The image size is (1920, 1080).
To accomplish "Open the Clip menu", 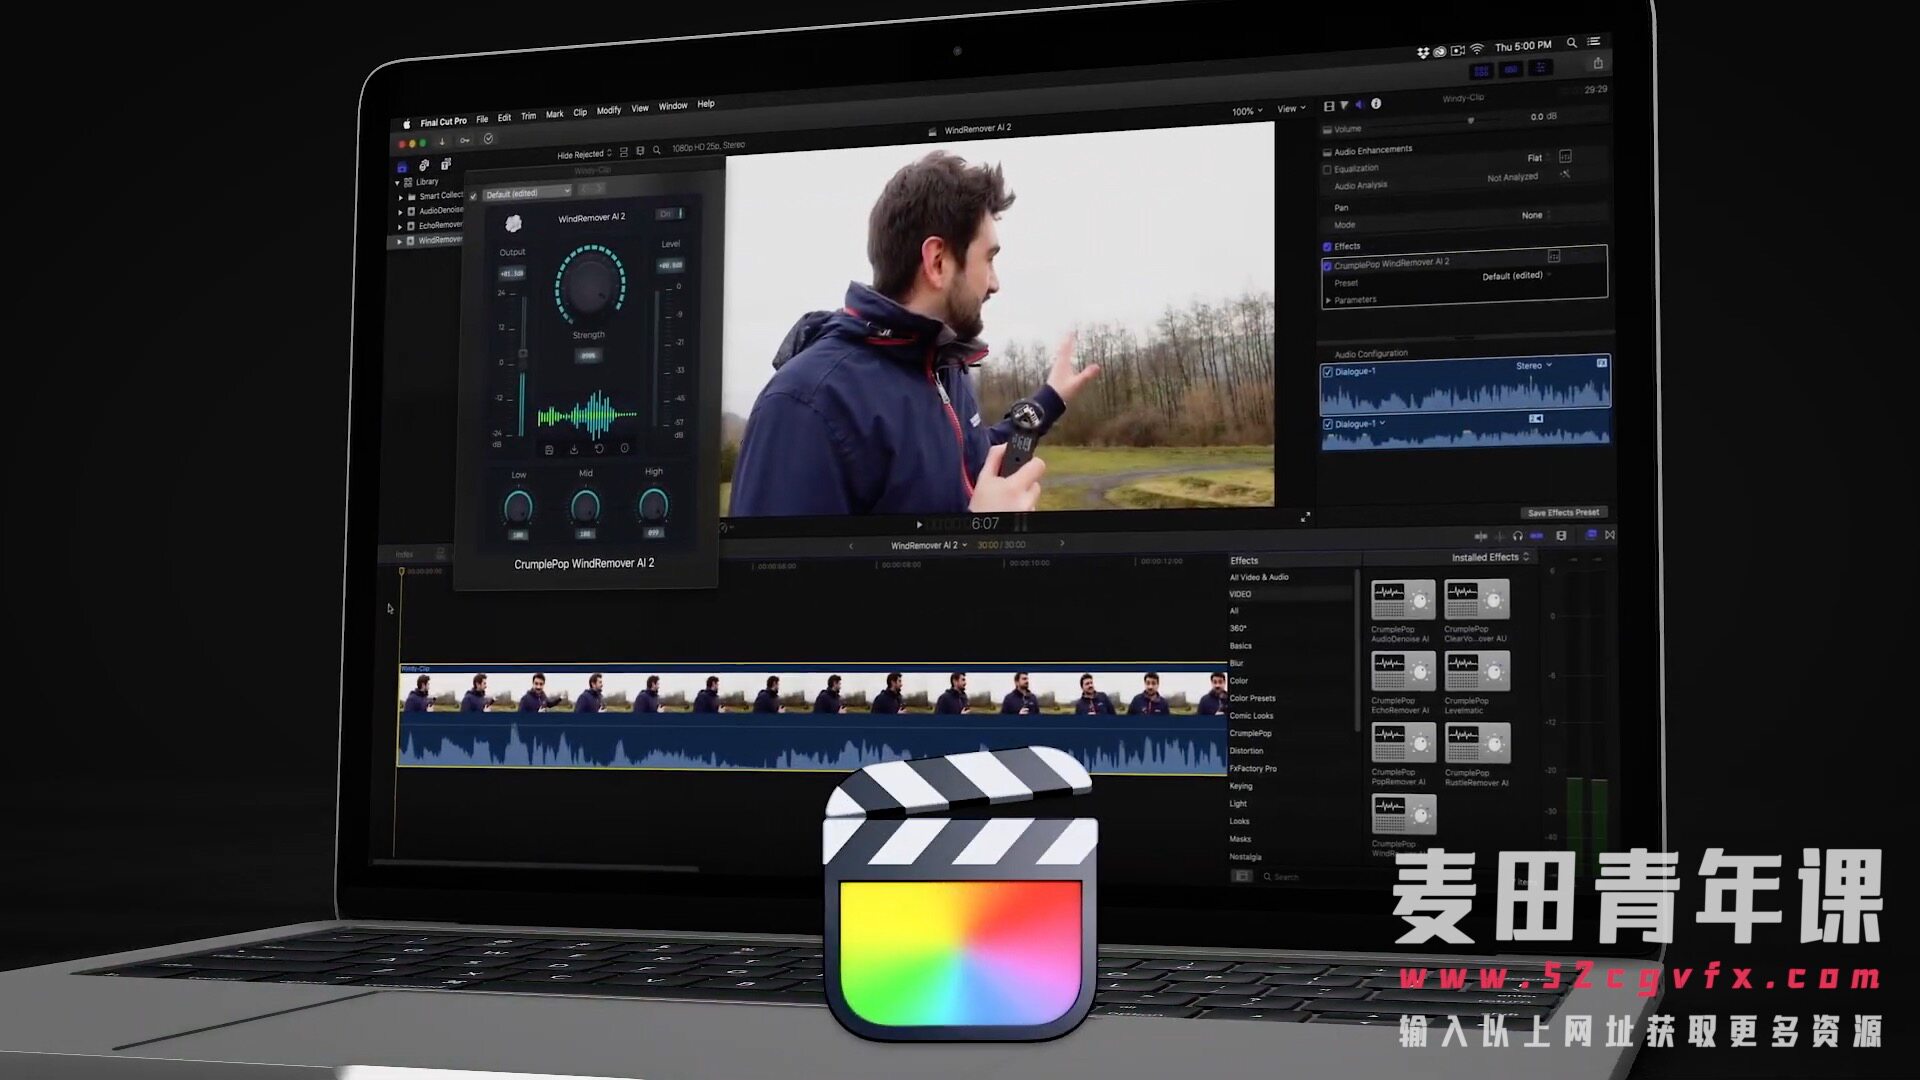I will click(580, 112).
